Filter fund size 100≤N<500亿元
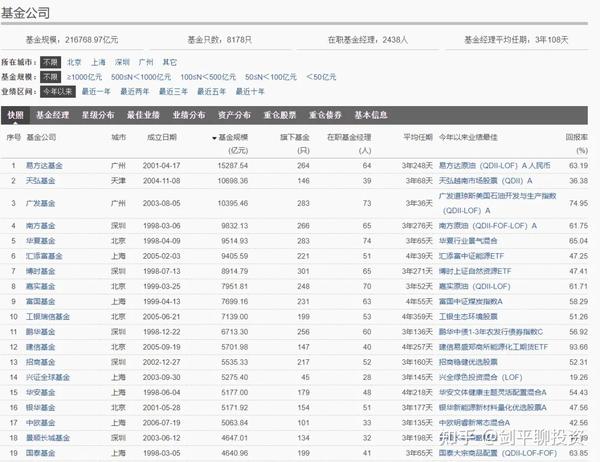 [208, 77]
